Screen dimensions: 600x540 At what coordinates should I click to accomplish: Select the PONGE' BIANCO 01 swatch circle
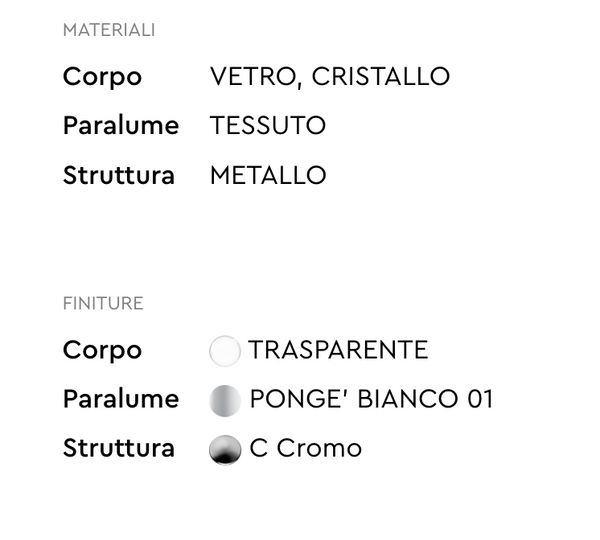coord(225,400)
